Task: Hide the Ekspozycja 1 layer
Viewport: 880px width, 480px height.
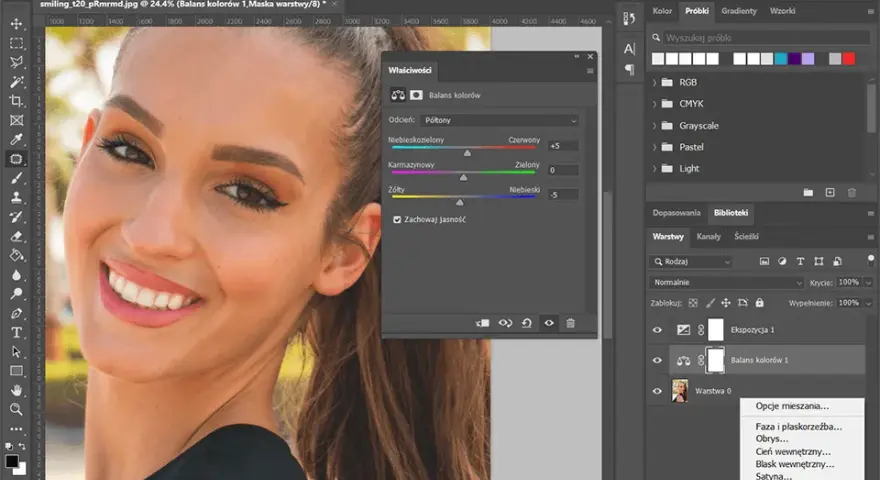Action: click(x=657, y=330)
